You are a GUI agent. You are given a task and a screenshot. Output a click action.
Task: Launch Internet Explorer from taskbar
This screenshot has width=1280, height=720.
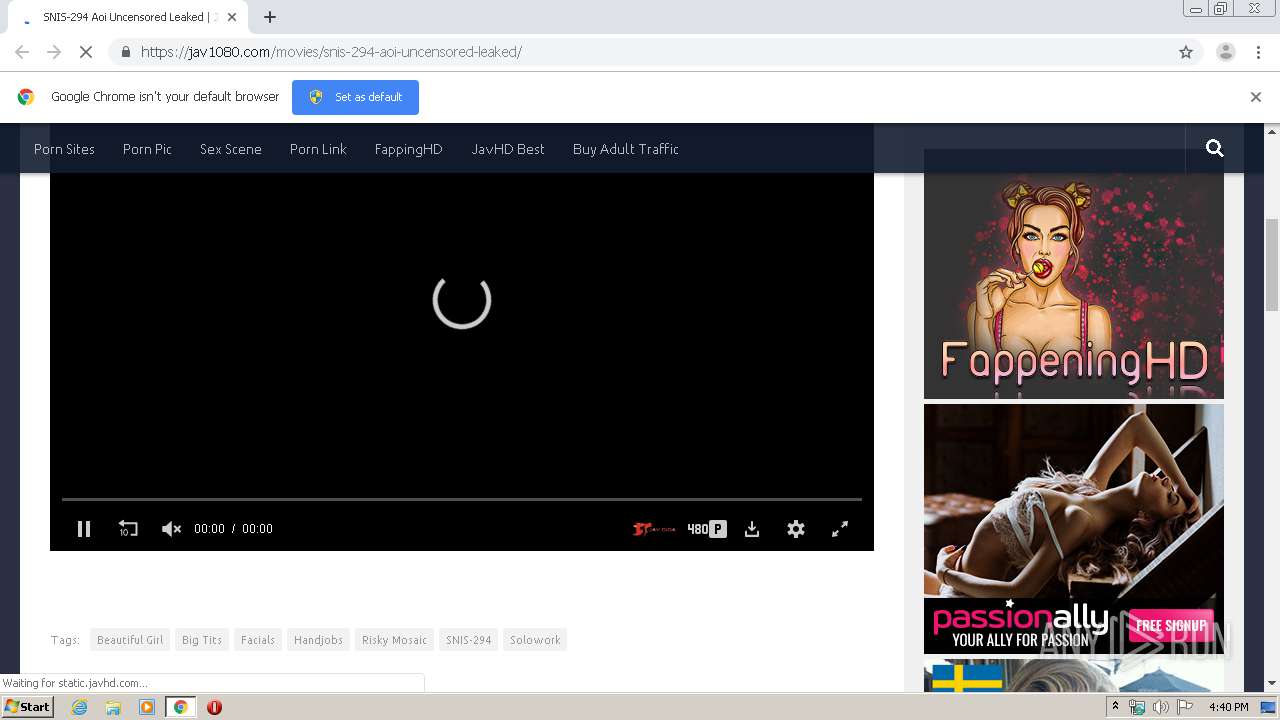79,707
